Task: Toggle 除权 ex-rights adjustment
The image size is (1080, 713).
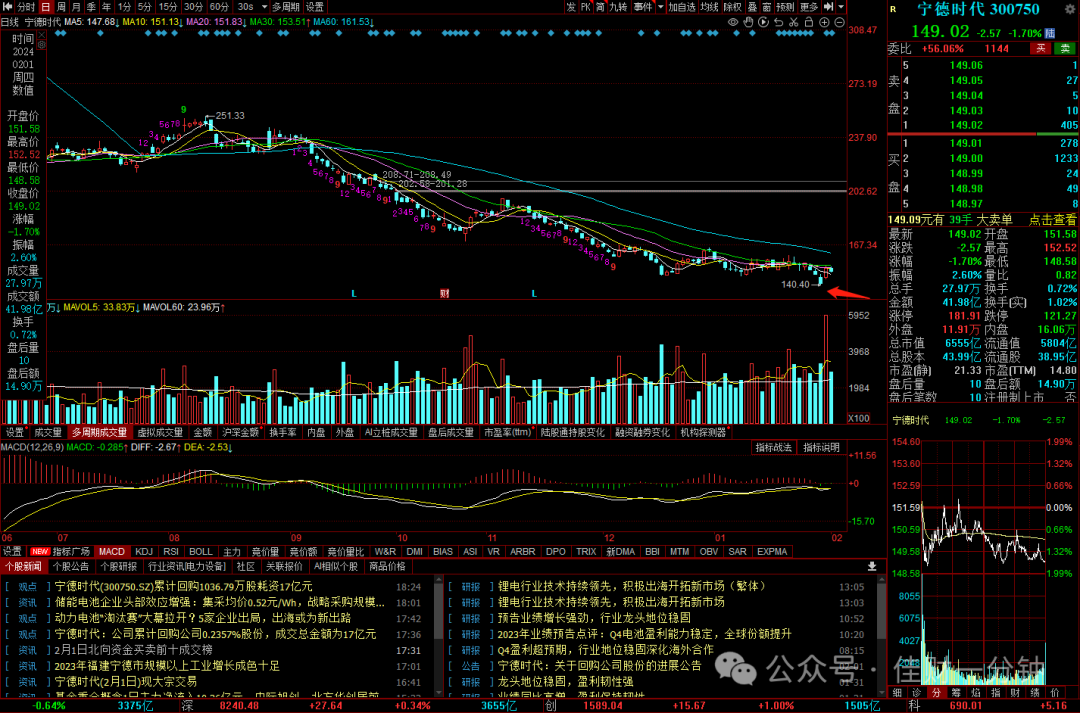Action: [732, 7]
